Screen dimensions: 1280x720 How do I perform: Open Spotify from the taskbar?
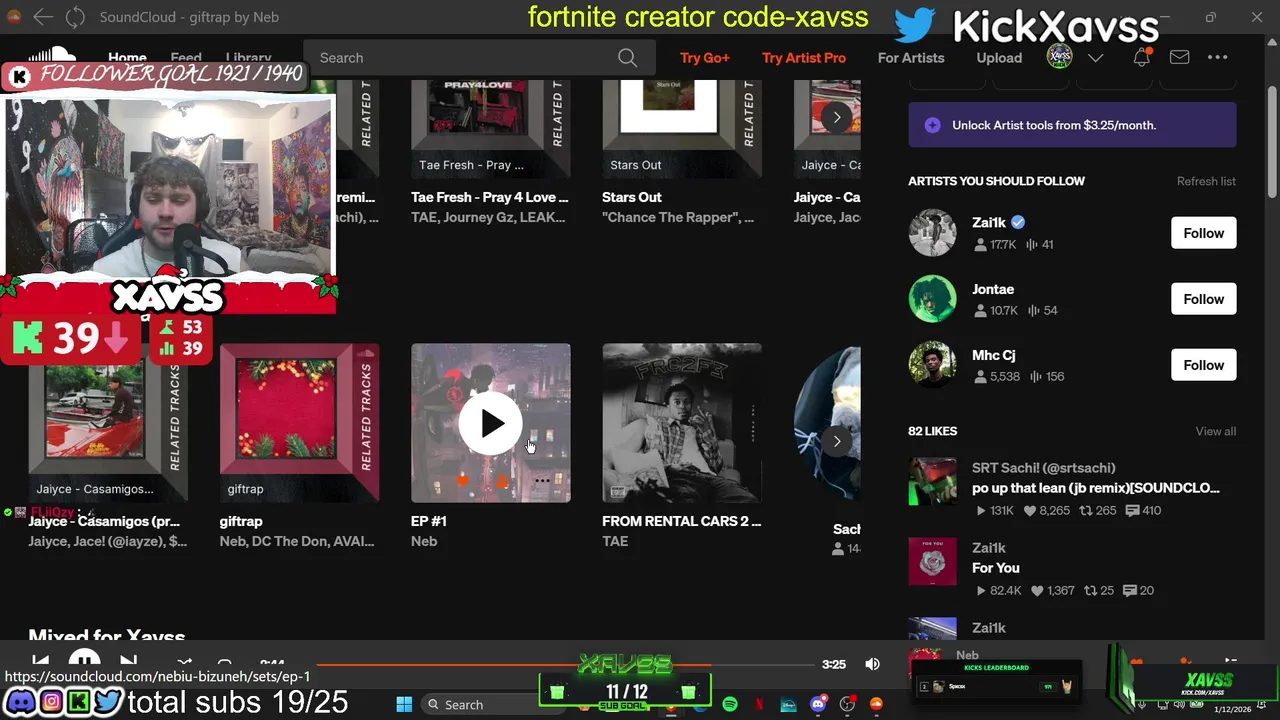pyautogui.click(x=730, y=705)
